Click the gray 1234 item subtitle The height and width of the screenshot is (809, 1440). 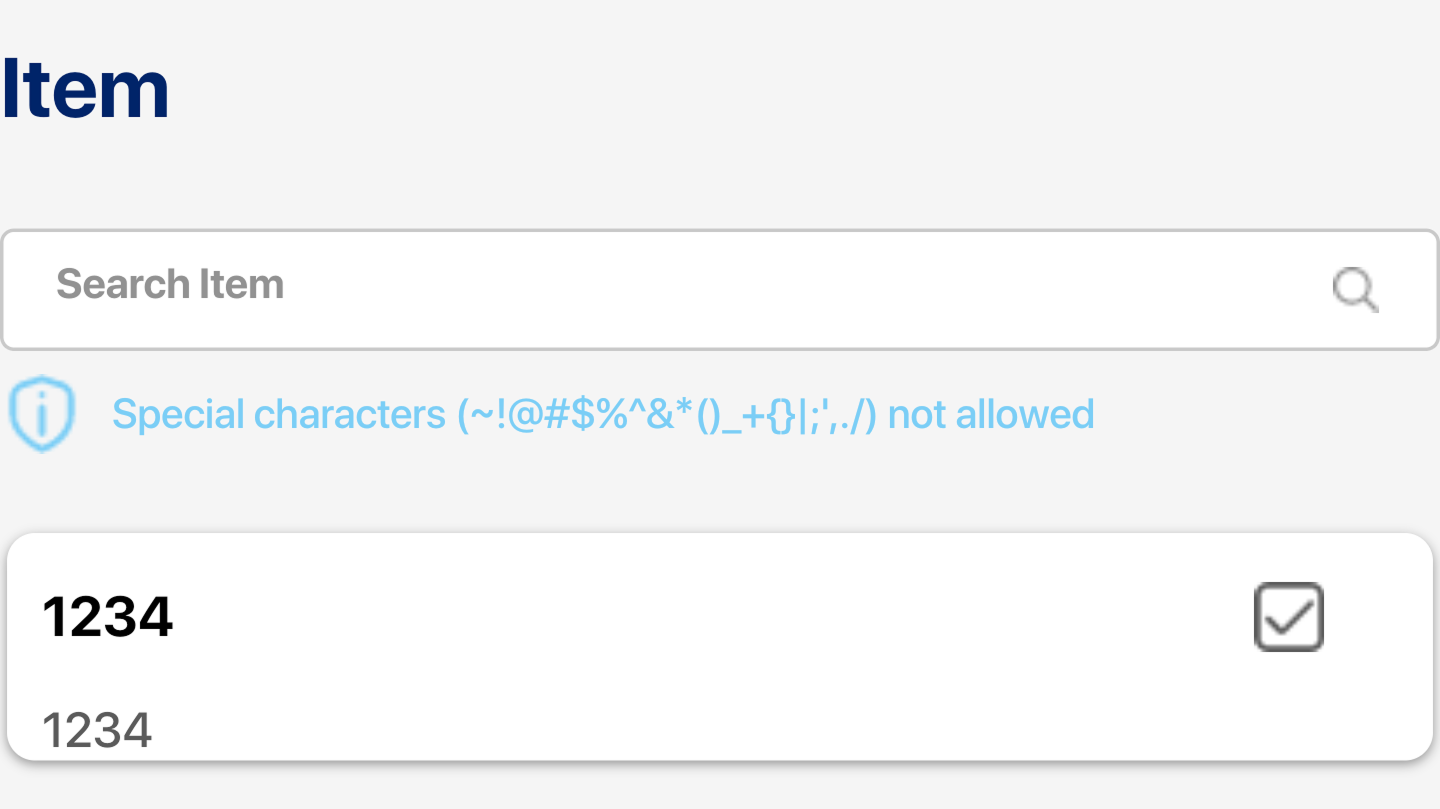click(97, 730)
